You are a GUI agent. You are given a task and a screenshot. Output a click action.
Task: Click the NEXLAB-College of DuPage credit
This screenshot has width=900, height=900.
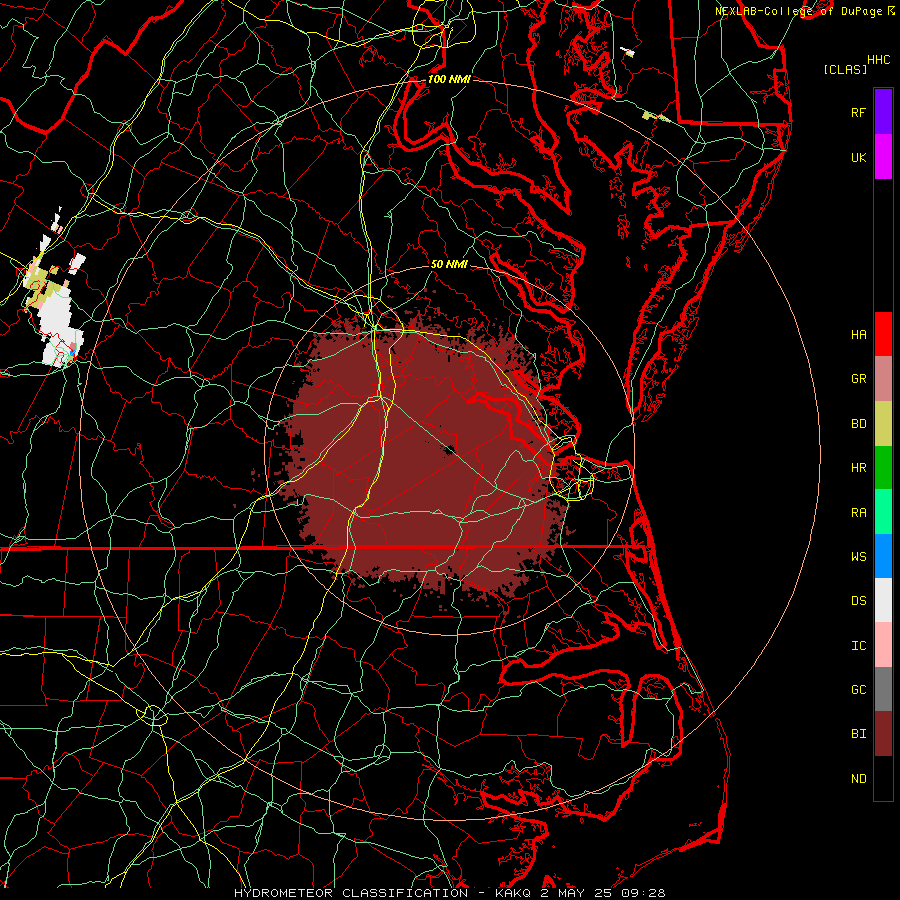804,11
